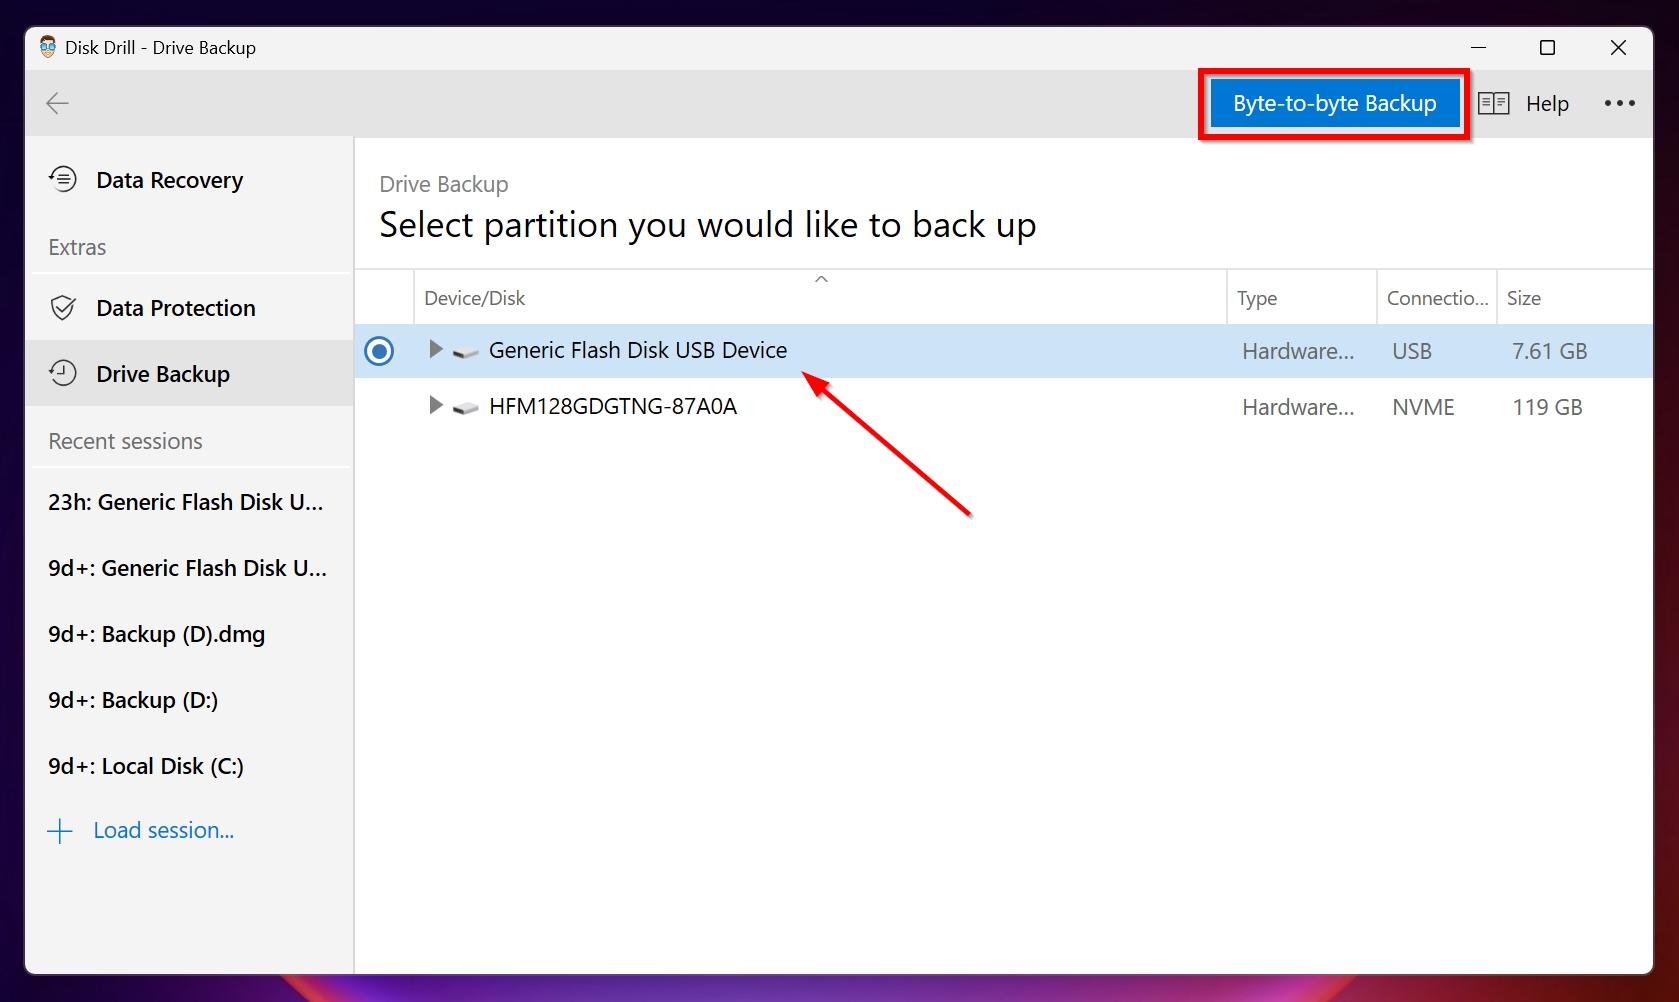Click the USB connection cell

pyautogui.click(x=1412, y=351)
